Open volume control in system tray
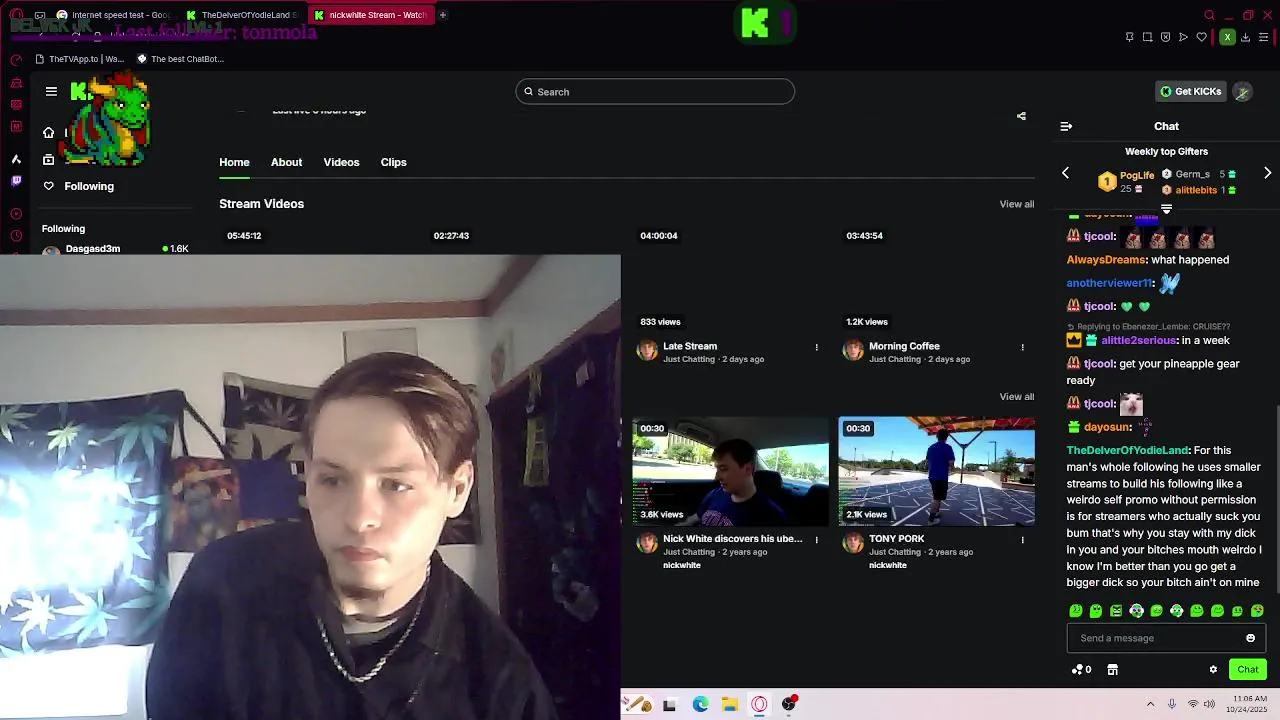 pos(1209,704)
